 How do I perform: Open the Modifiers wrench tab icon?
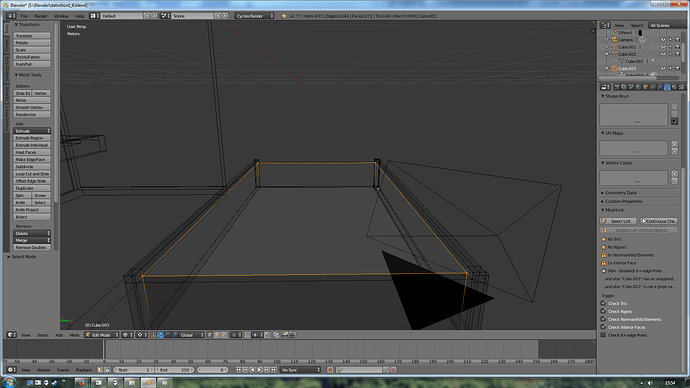coord(660,87)
